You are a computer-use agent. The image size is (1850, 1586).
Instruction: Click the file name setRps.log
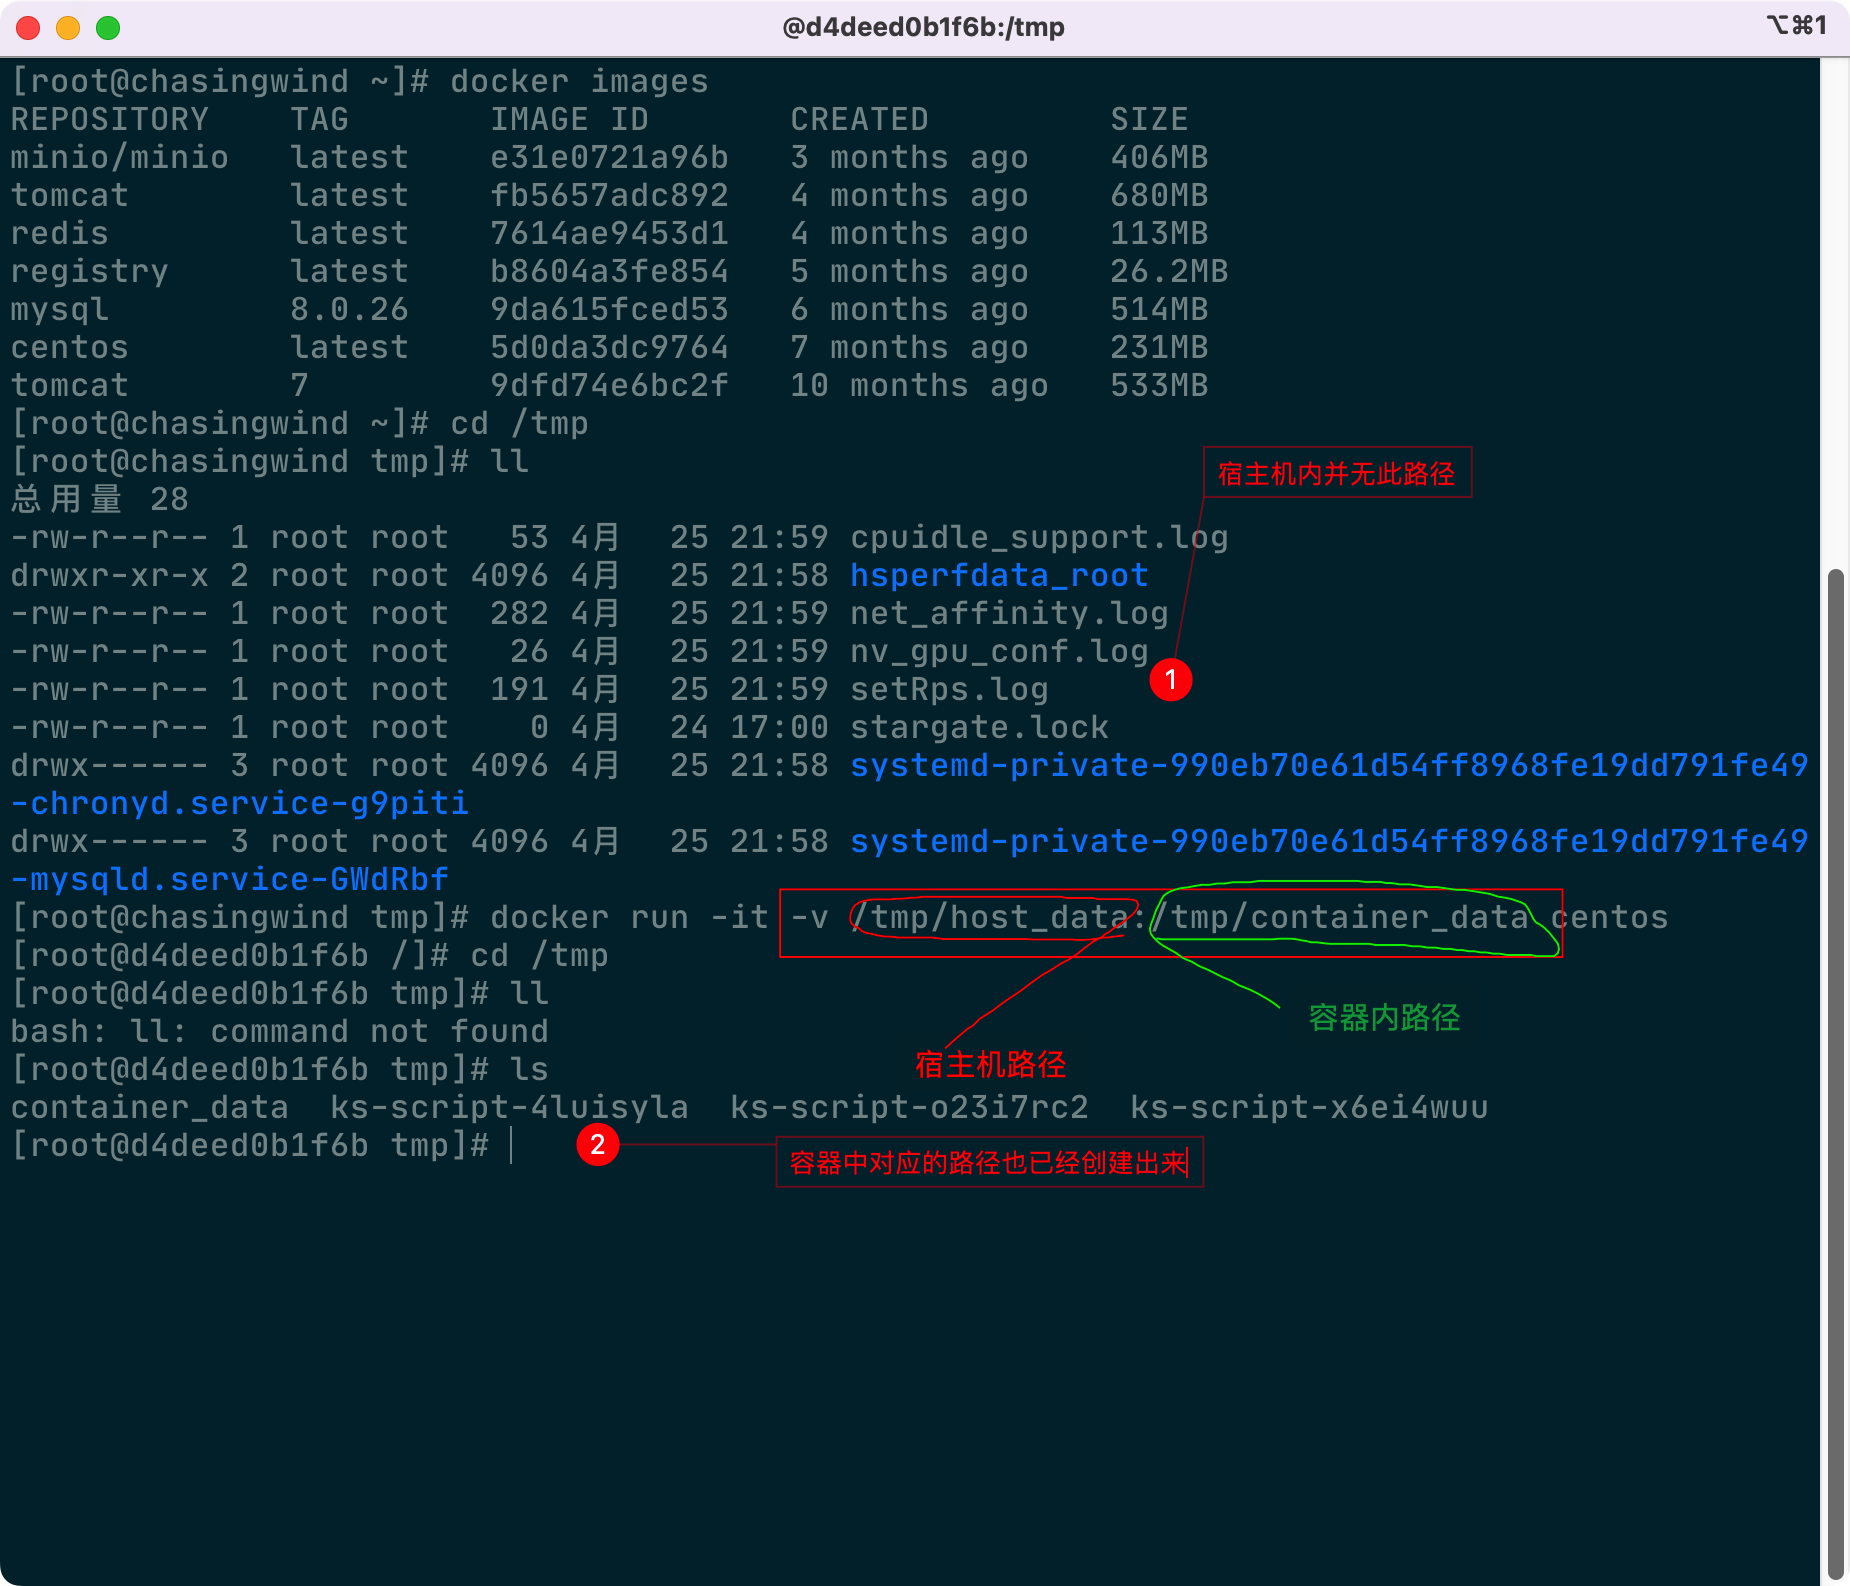click(x=949, y=689)
